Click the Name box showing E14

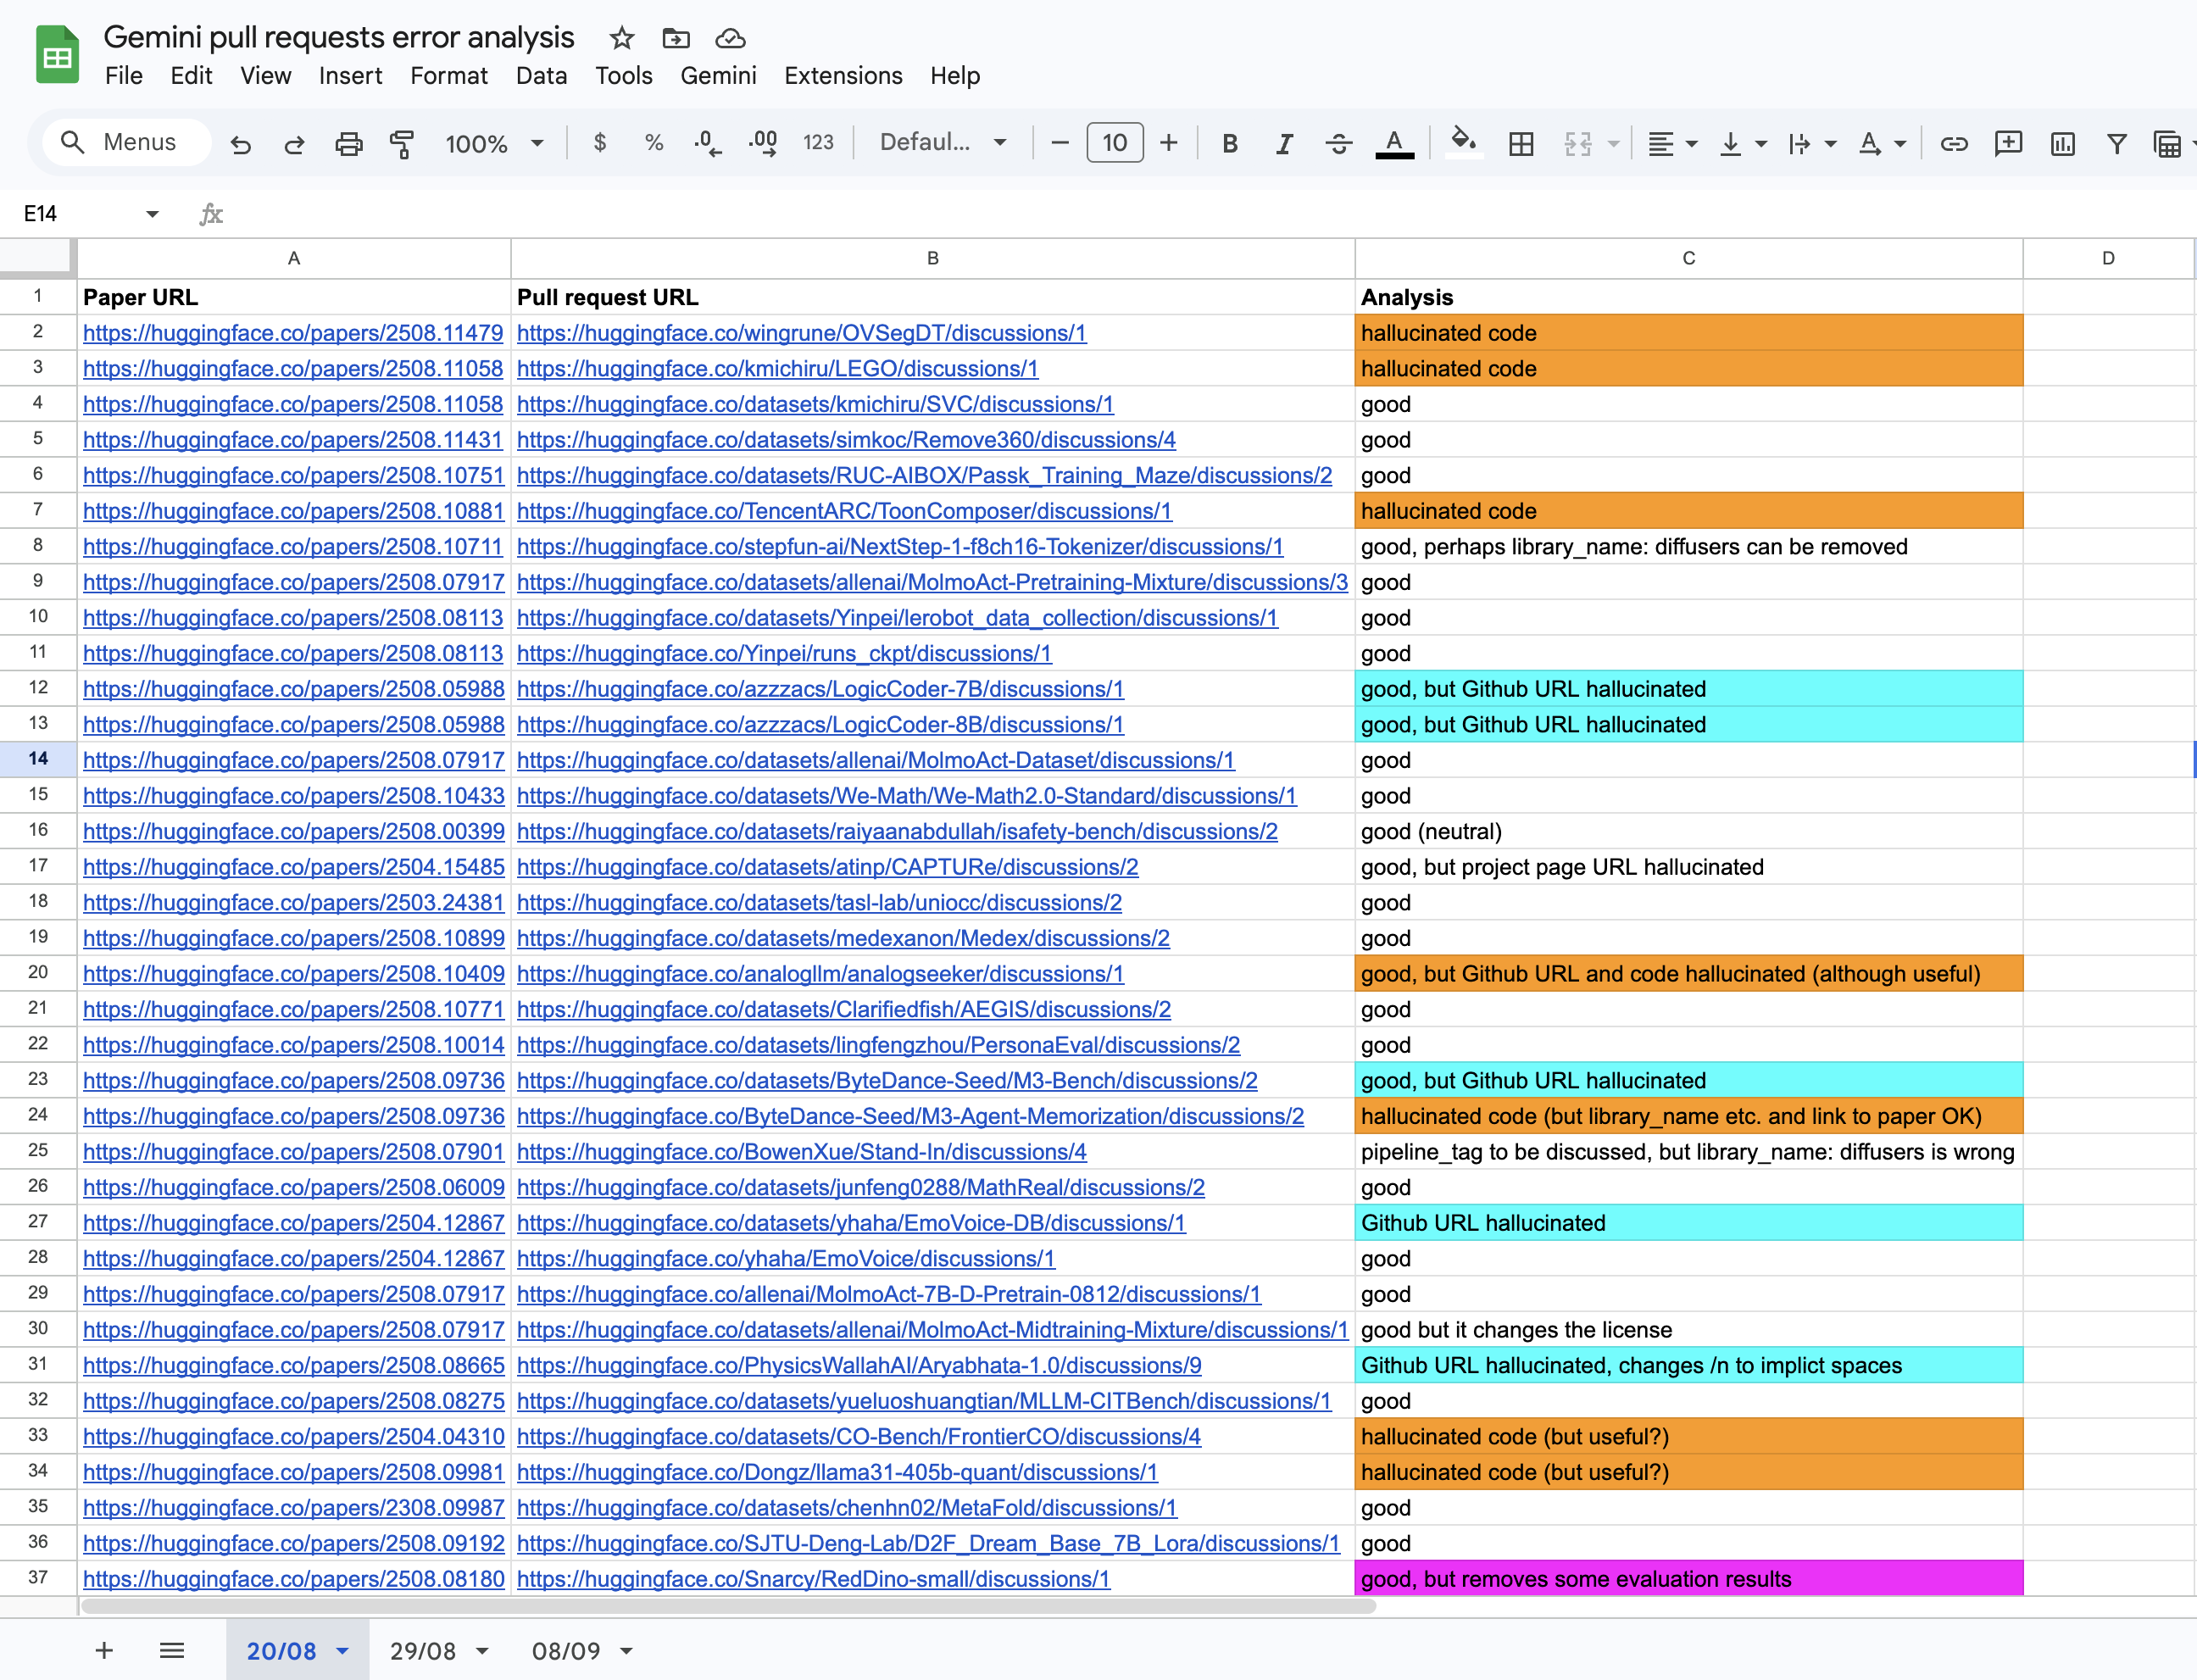click(80, 214)
